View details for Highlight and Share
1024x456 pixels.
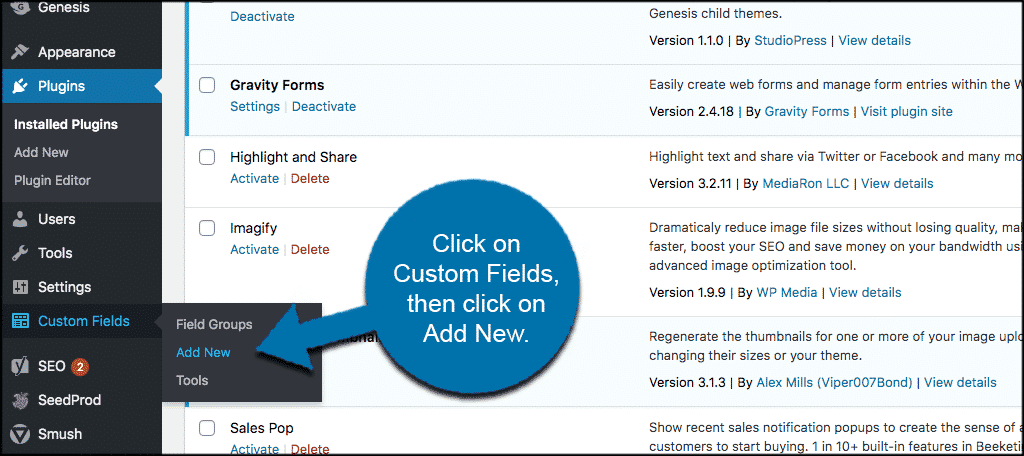pos(897,184)
